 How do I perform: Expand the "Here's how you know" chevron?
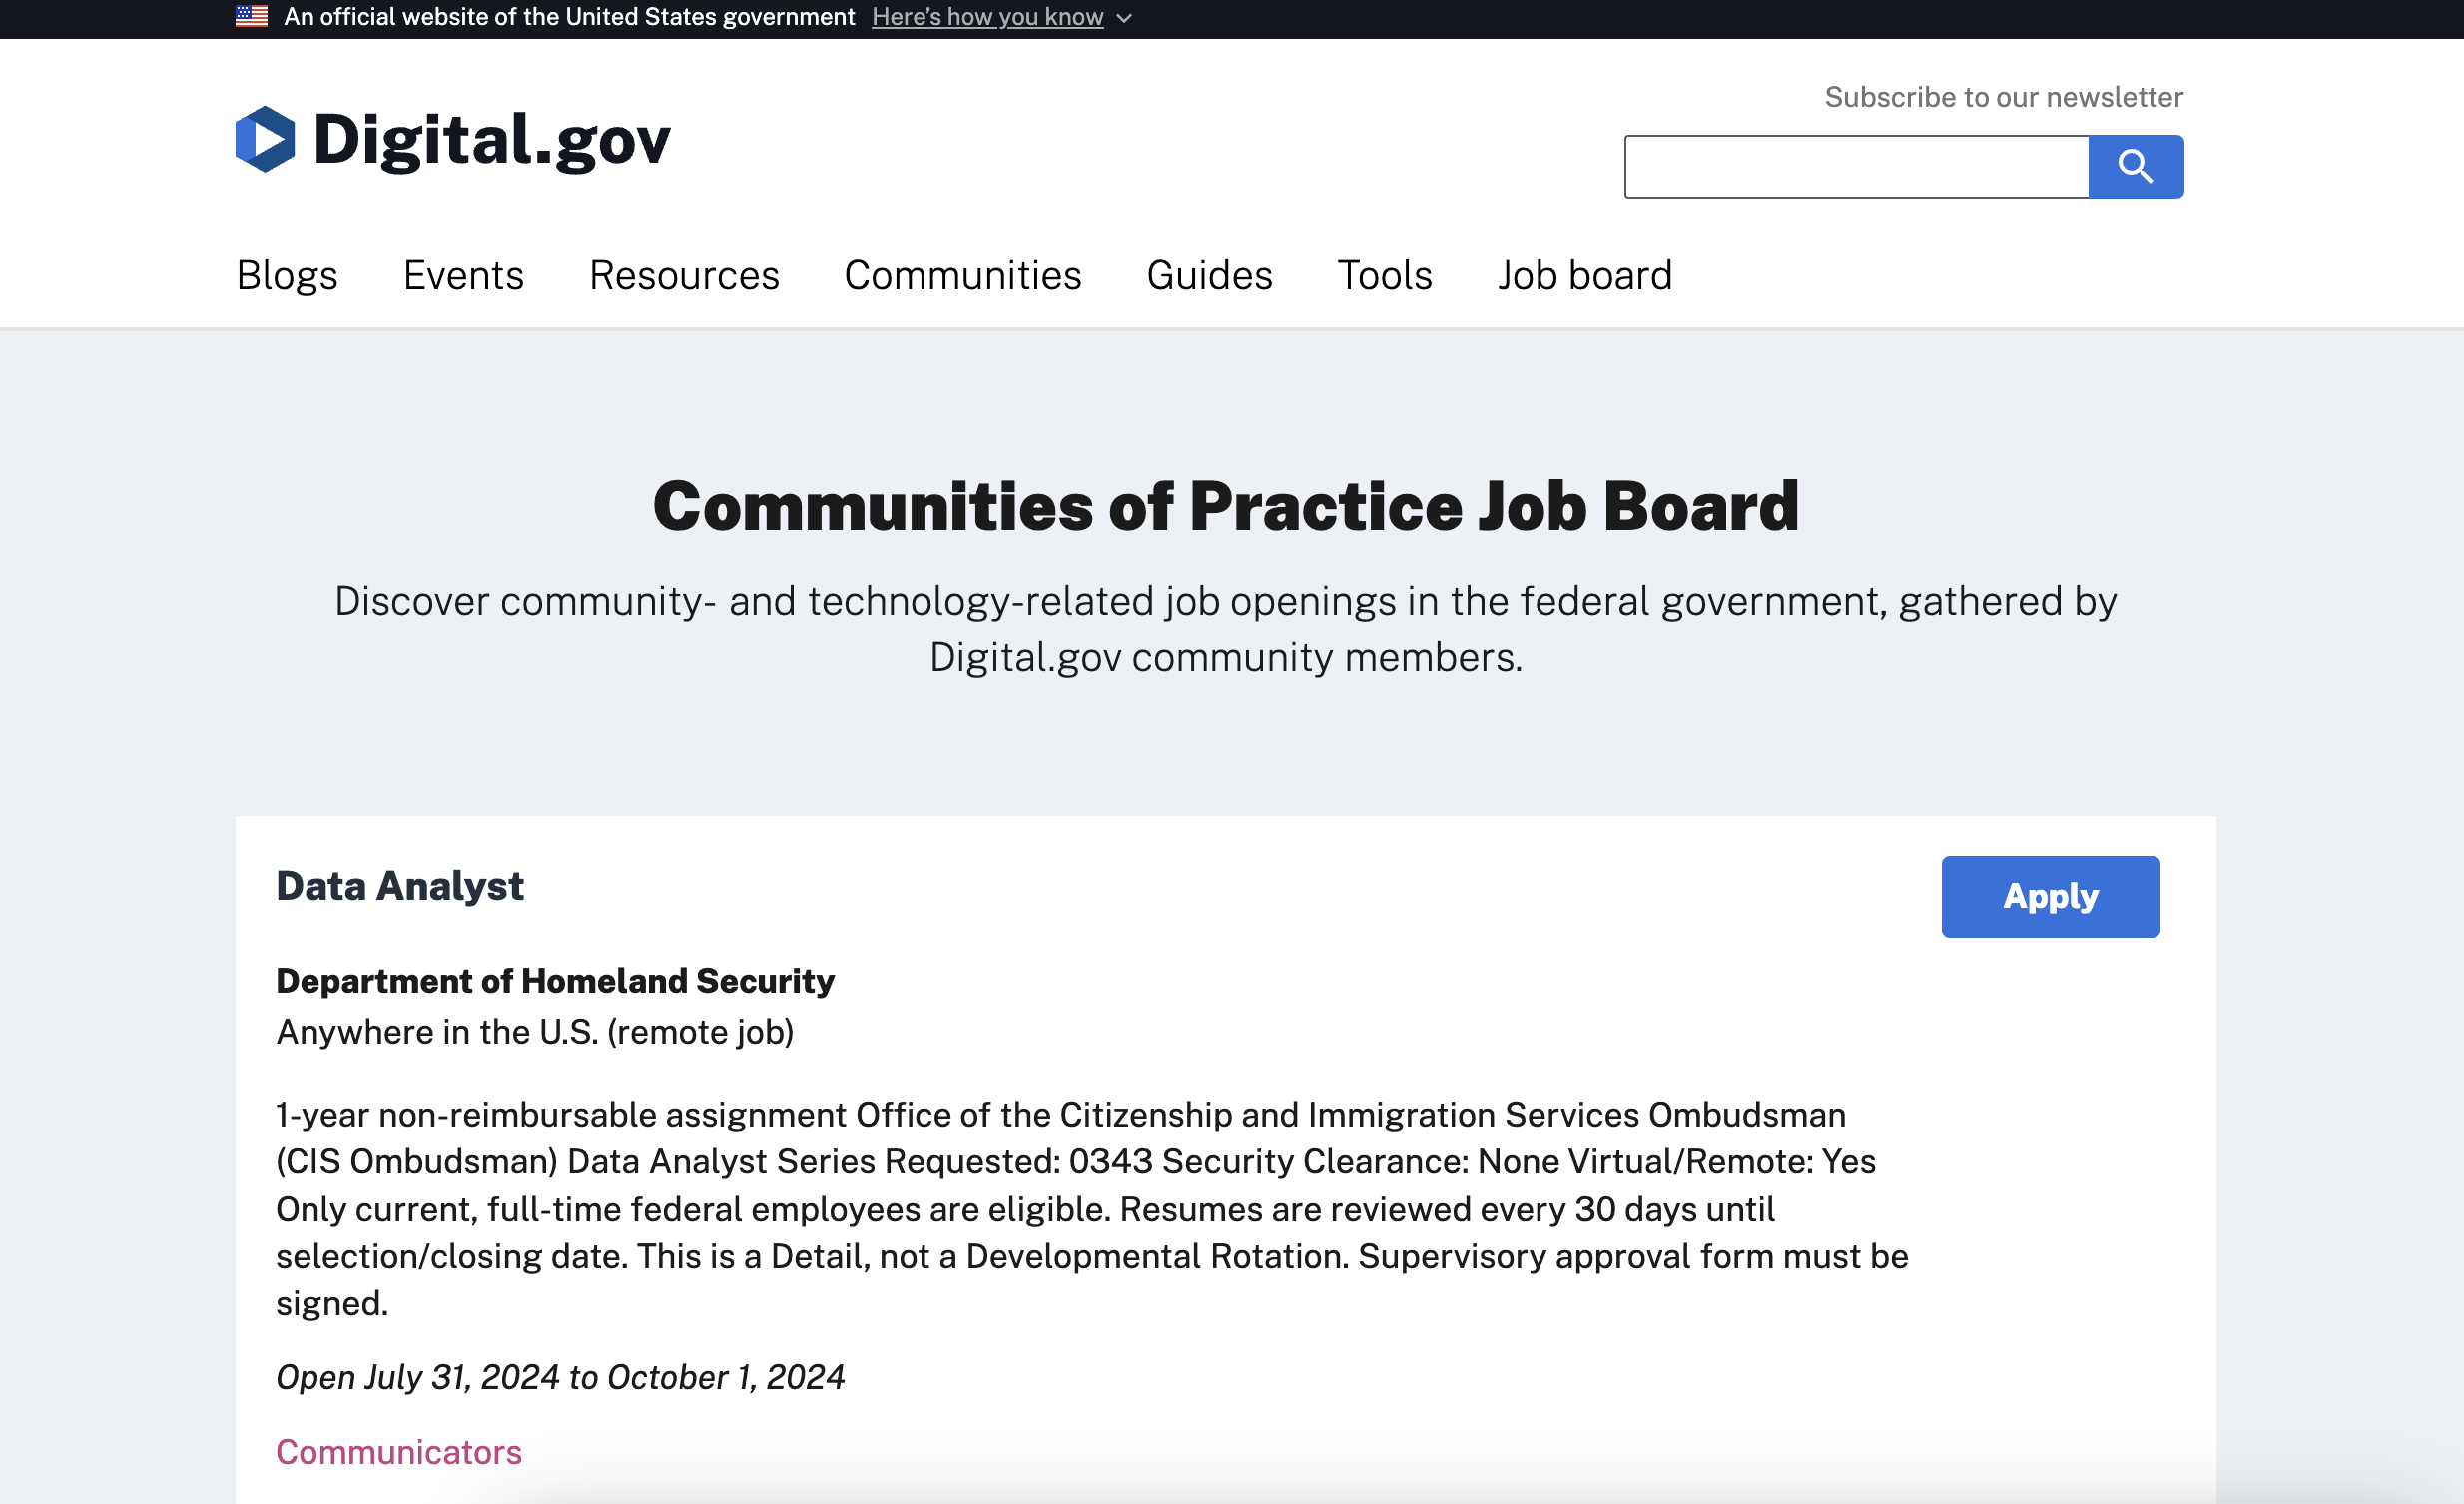pyautogui.click(x=1124, y=18)
